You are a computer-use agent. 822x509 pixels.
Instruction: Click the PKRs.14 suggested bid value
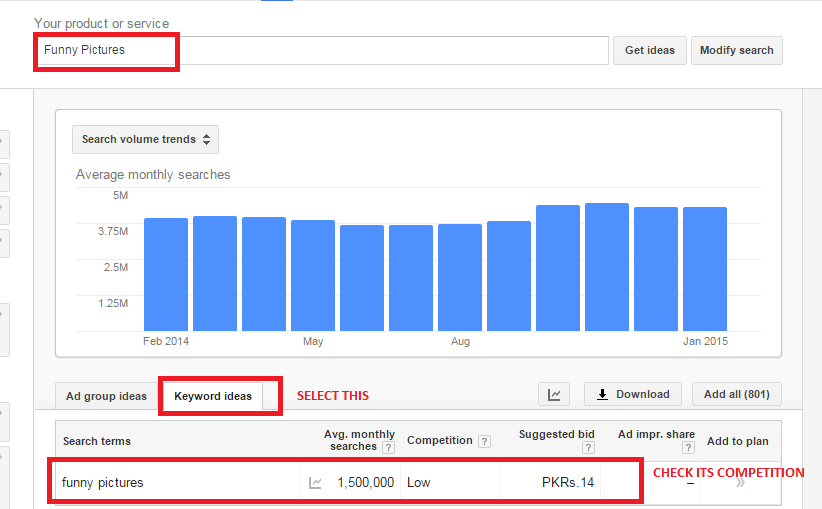568,483
